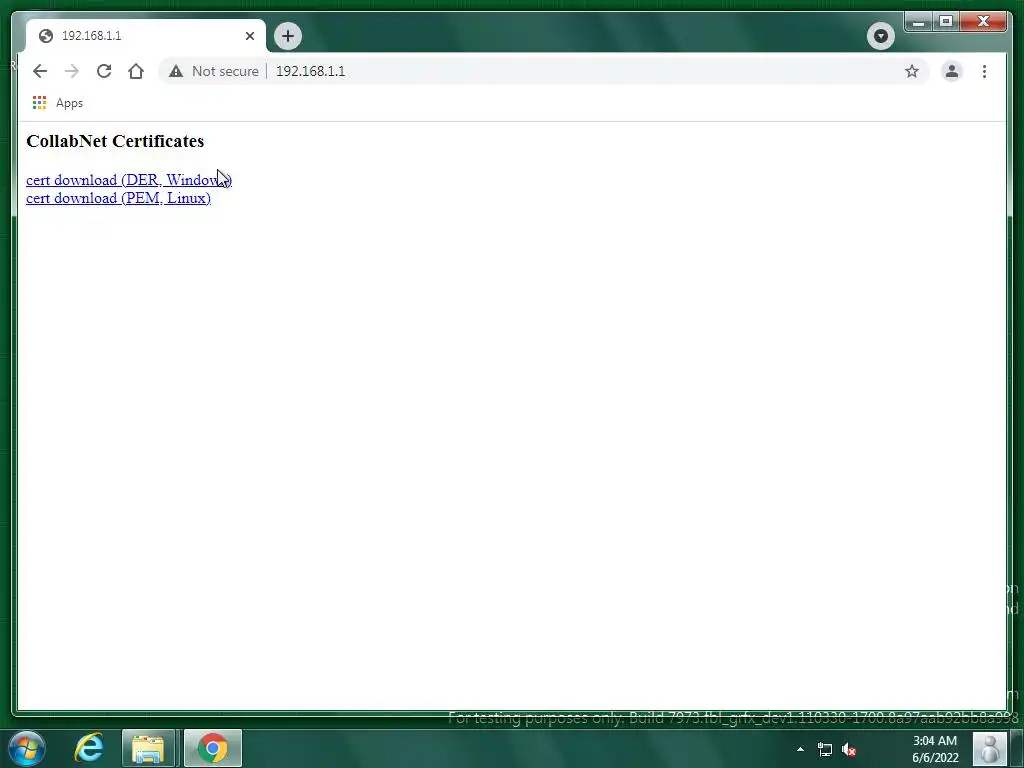
Task: Reload the 192.168.1.1 page
Action: pos(104,71)
